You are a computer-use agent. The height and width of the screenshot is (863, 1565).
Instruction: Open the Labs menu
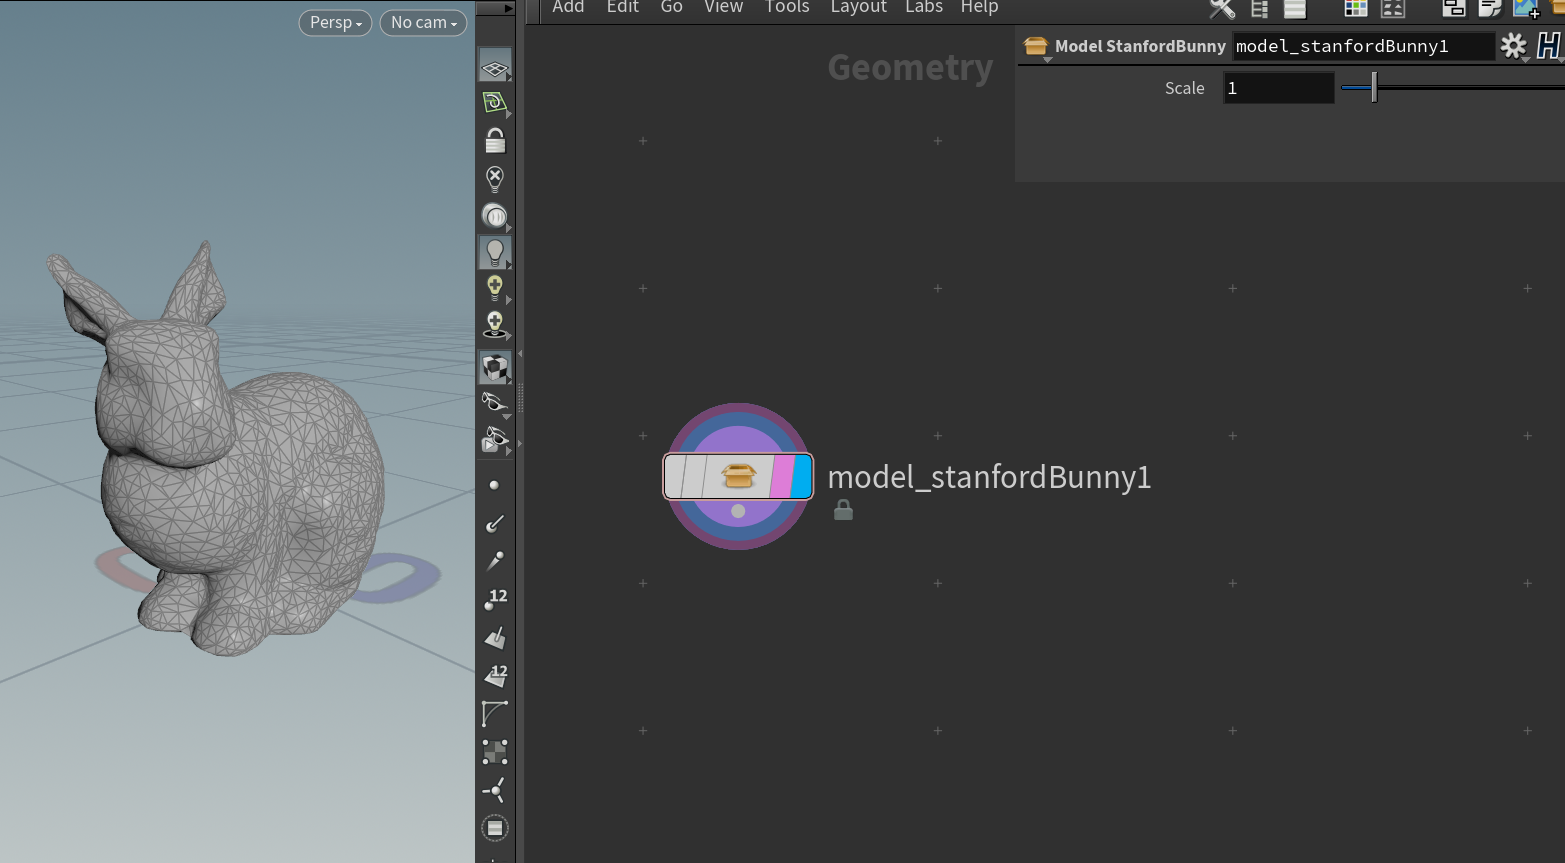(922, 7)
